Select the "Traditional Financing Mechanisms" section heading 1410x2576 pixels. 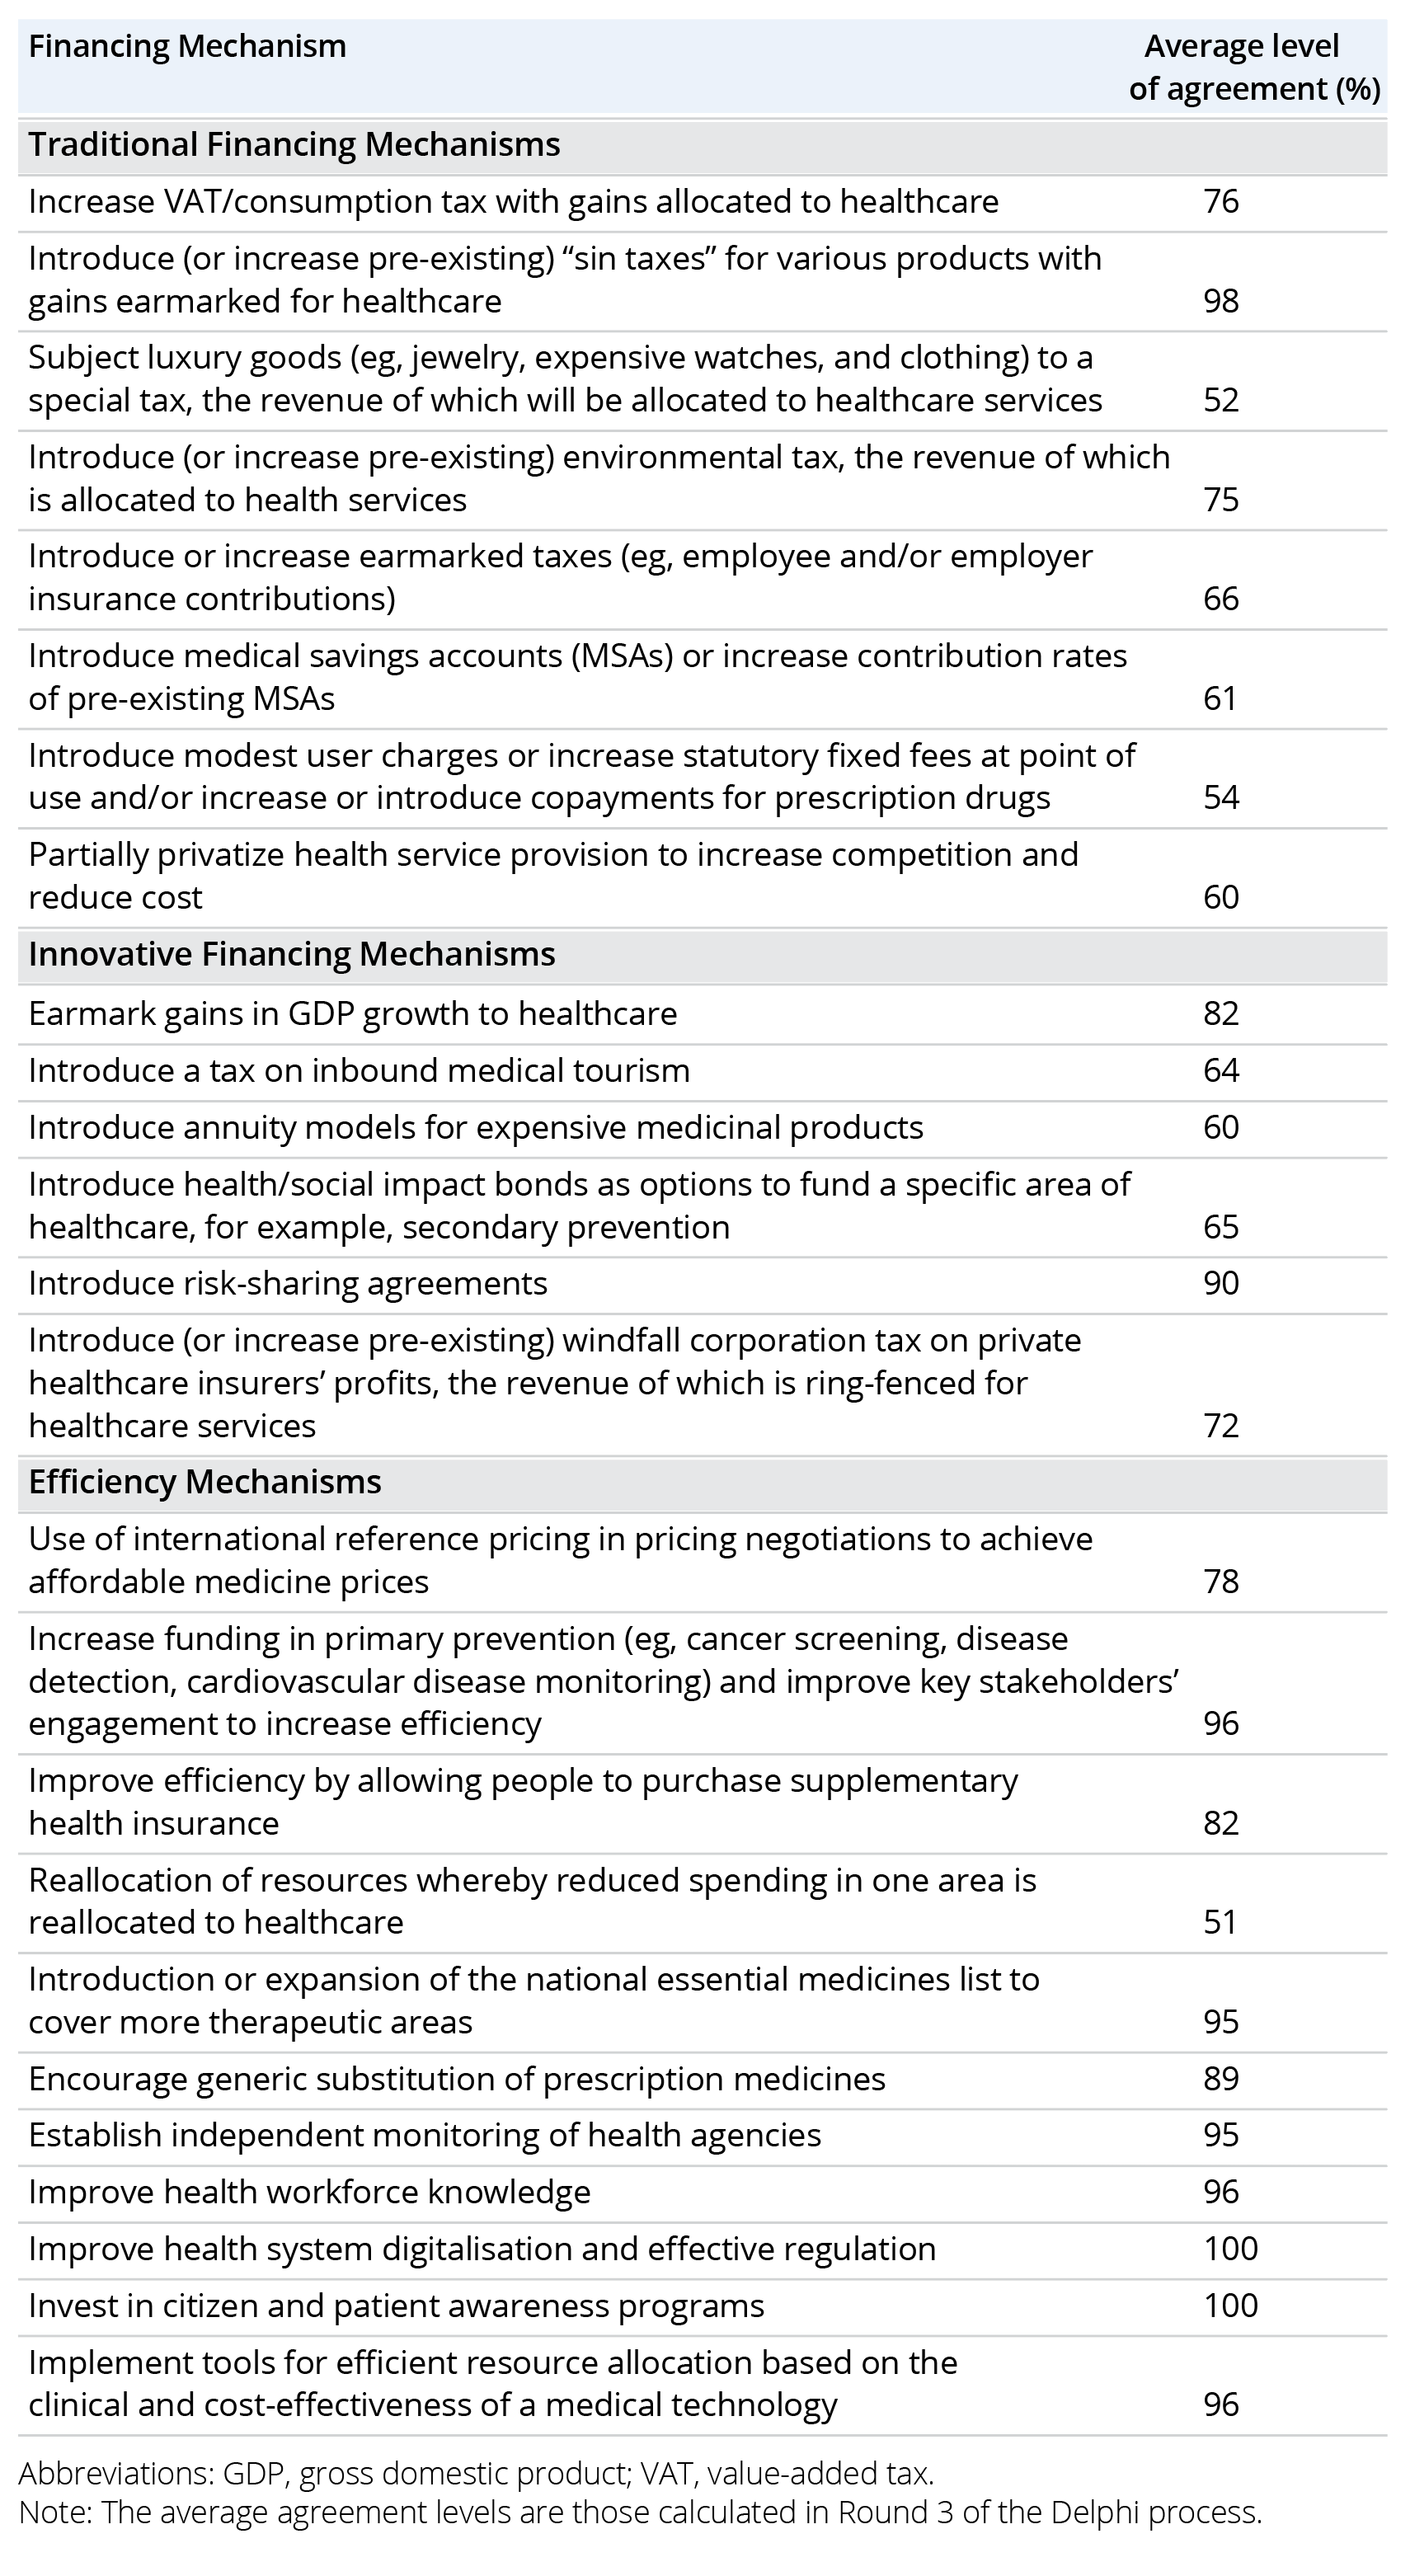pyautogui.click(x=293, y=145)
